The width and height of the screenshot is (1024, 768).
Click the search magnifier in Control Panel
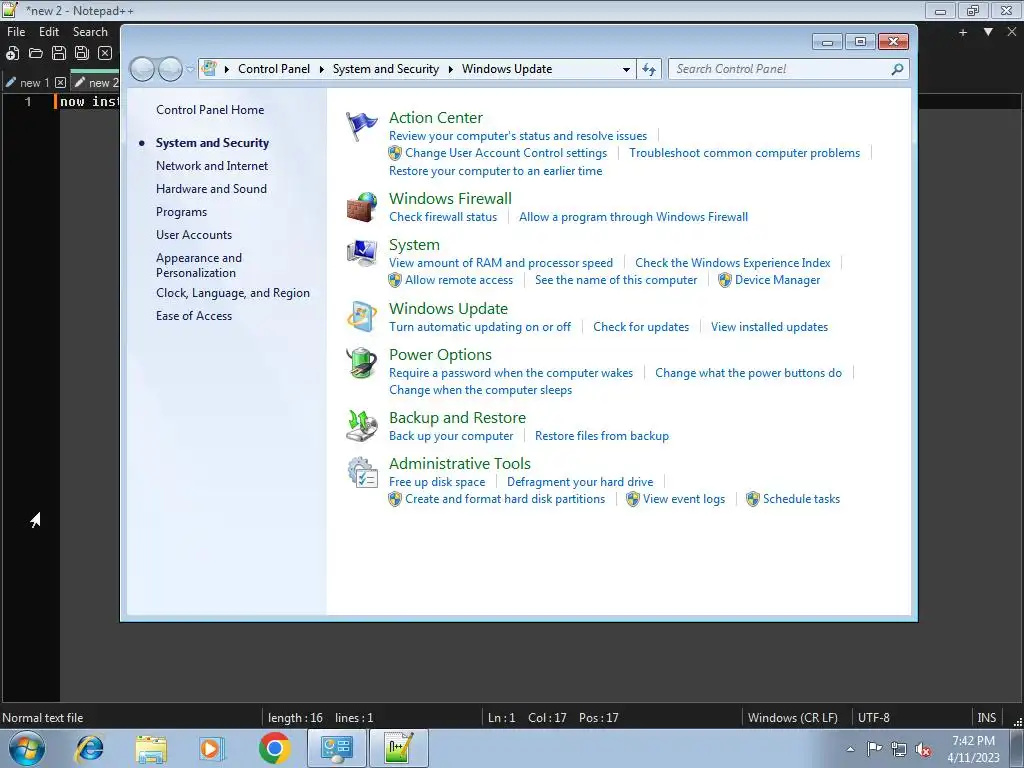coord(897,69)
